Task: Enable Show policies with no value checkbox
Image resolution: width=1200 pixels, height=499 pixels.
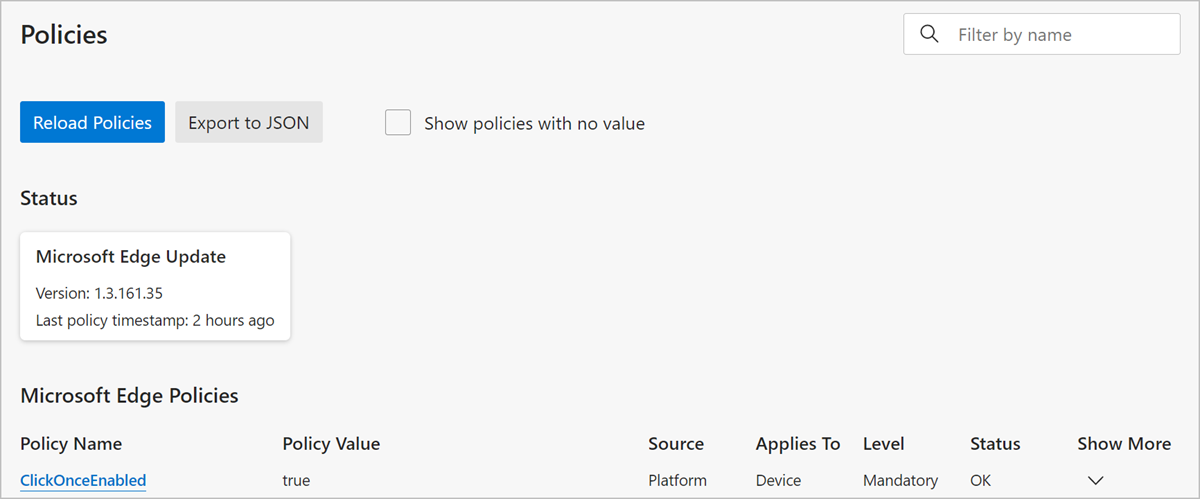Action: coord(398,123)
